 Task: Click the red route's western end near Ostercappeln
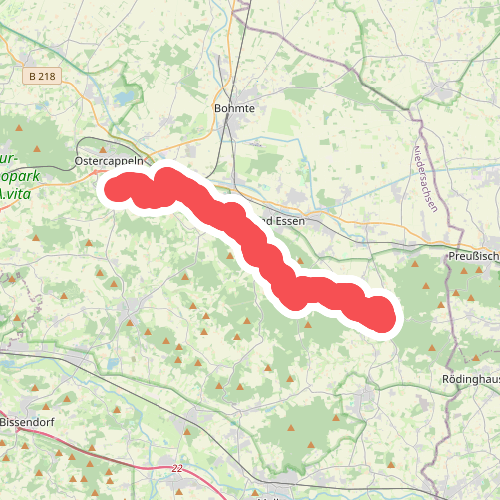(116, 190)
